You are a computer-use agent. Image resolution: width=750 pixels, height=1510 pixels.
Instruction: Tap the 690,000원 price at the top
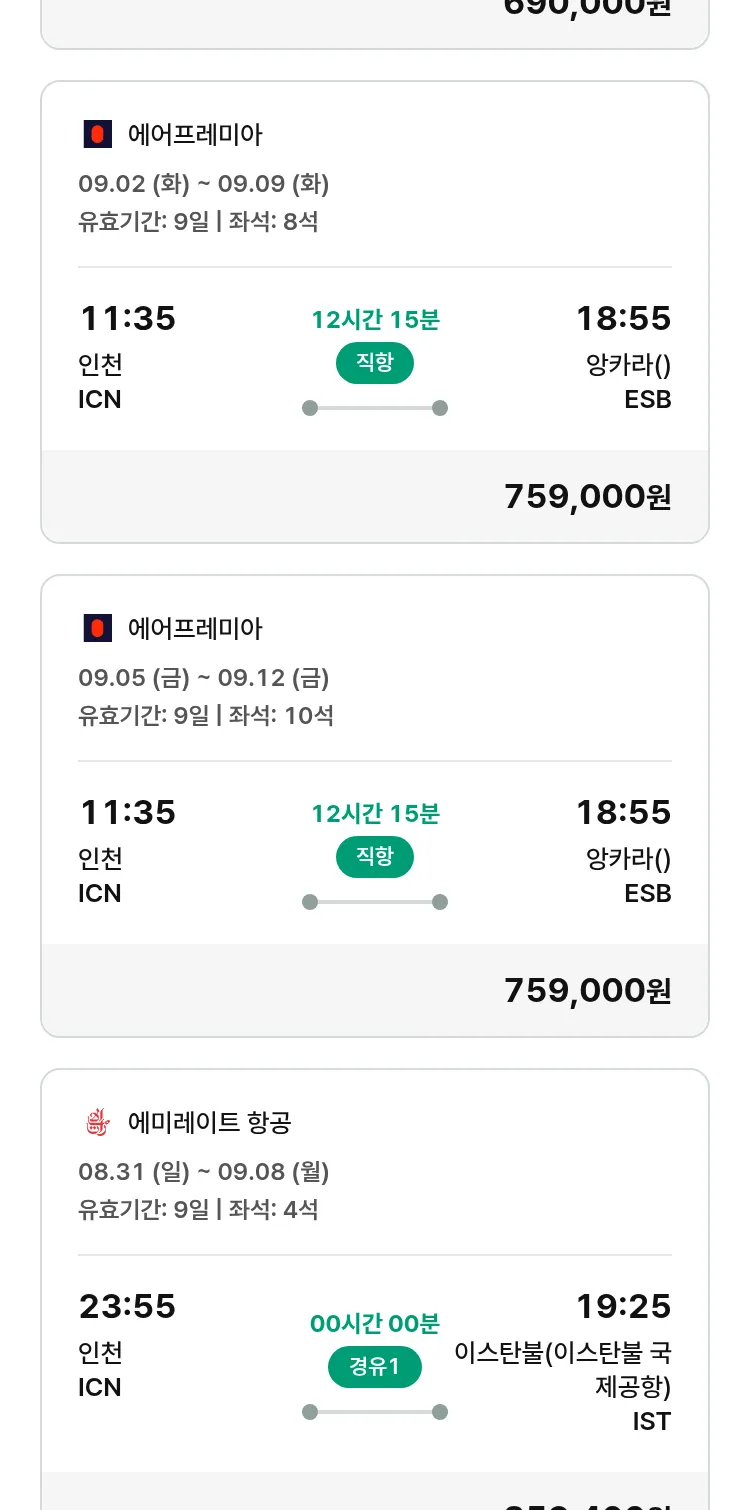tap(587, 8)
